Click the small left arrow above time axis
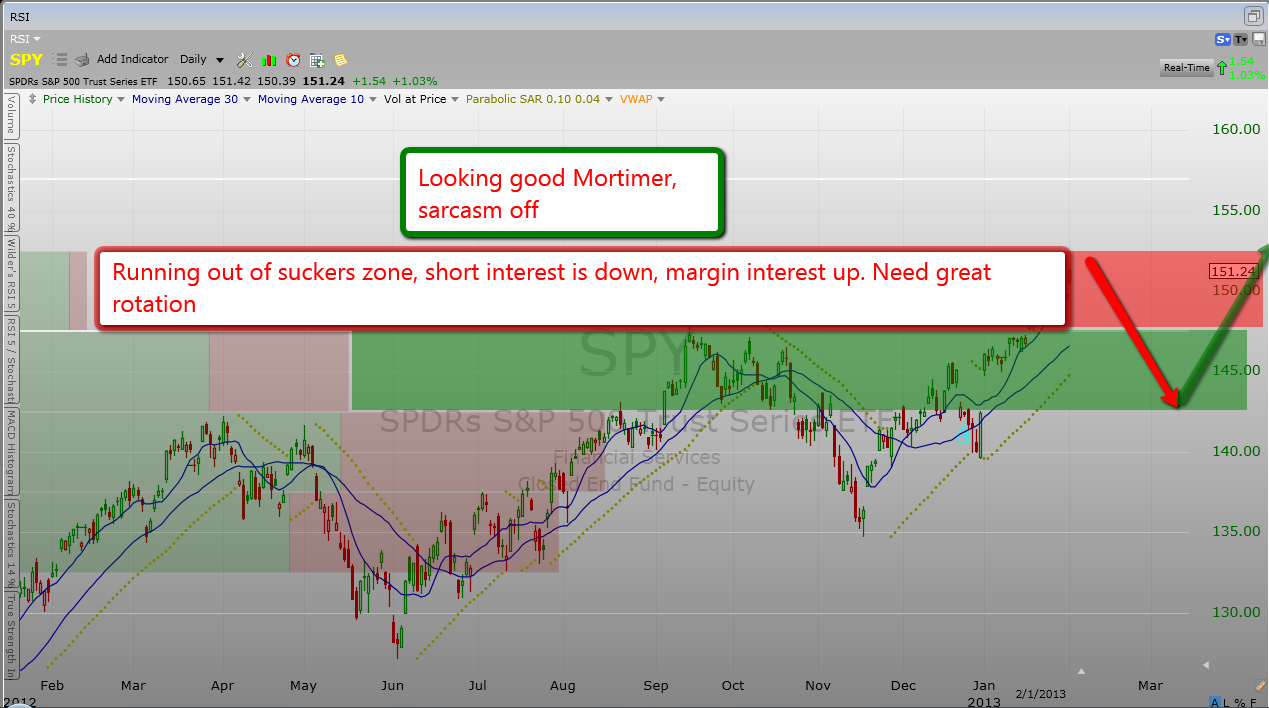1269x708 pixels. click(x=1206, y=665)
